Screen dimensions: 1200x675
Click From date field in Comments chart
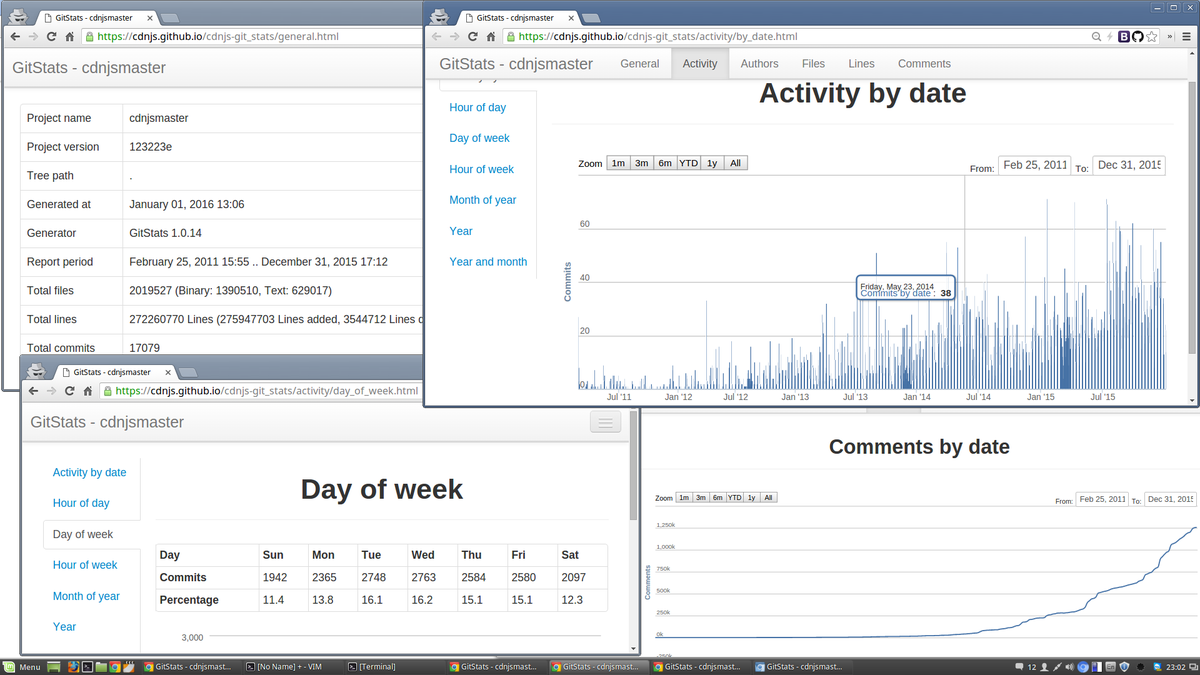(x=1102, y=499)
